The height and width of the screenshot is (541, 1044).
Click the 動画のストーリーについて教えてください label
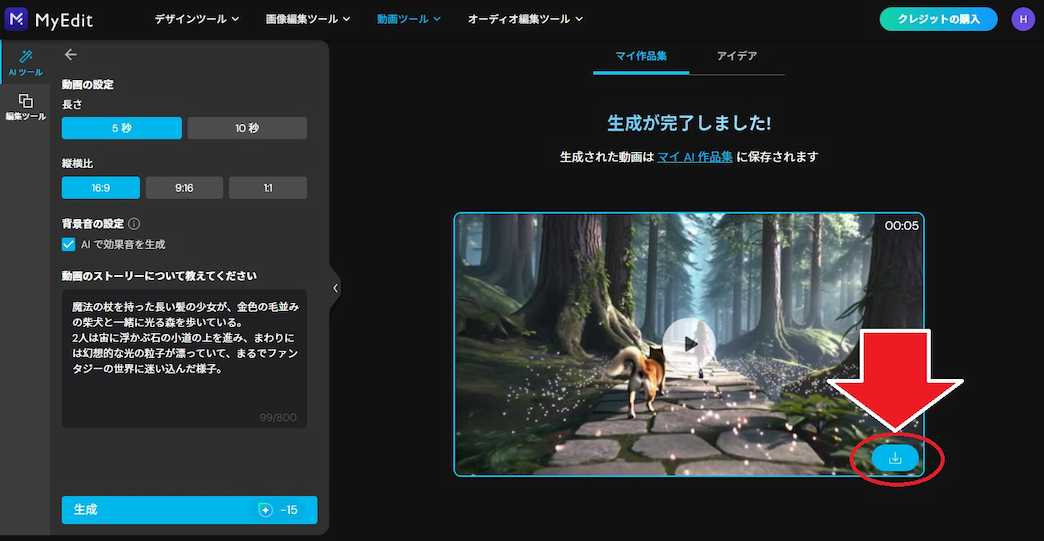(159, 275)
